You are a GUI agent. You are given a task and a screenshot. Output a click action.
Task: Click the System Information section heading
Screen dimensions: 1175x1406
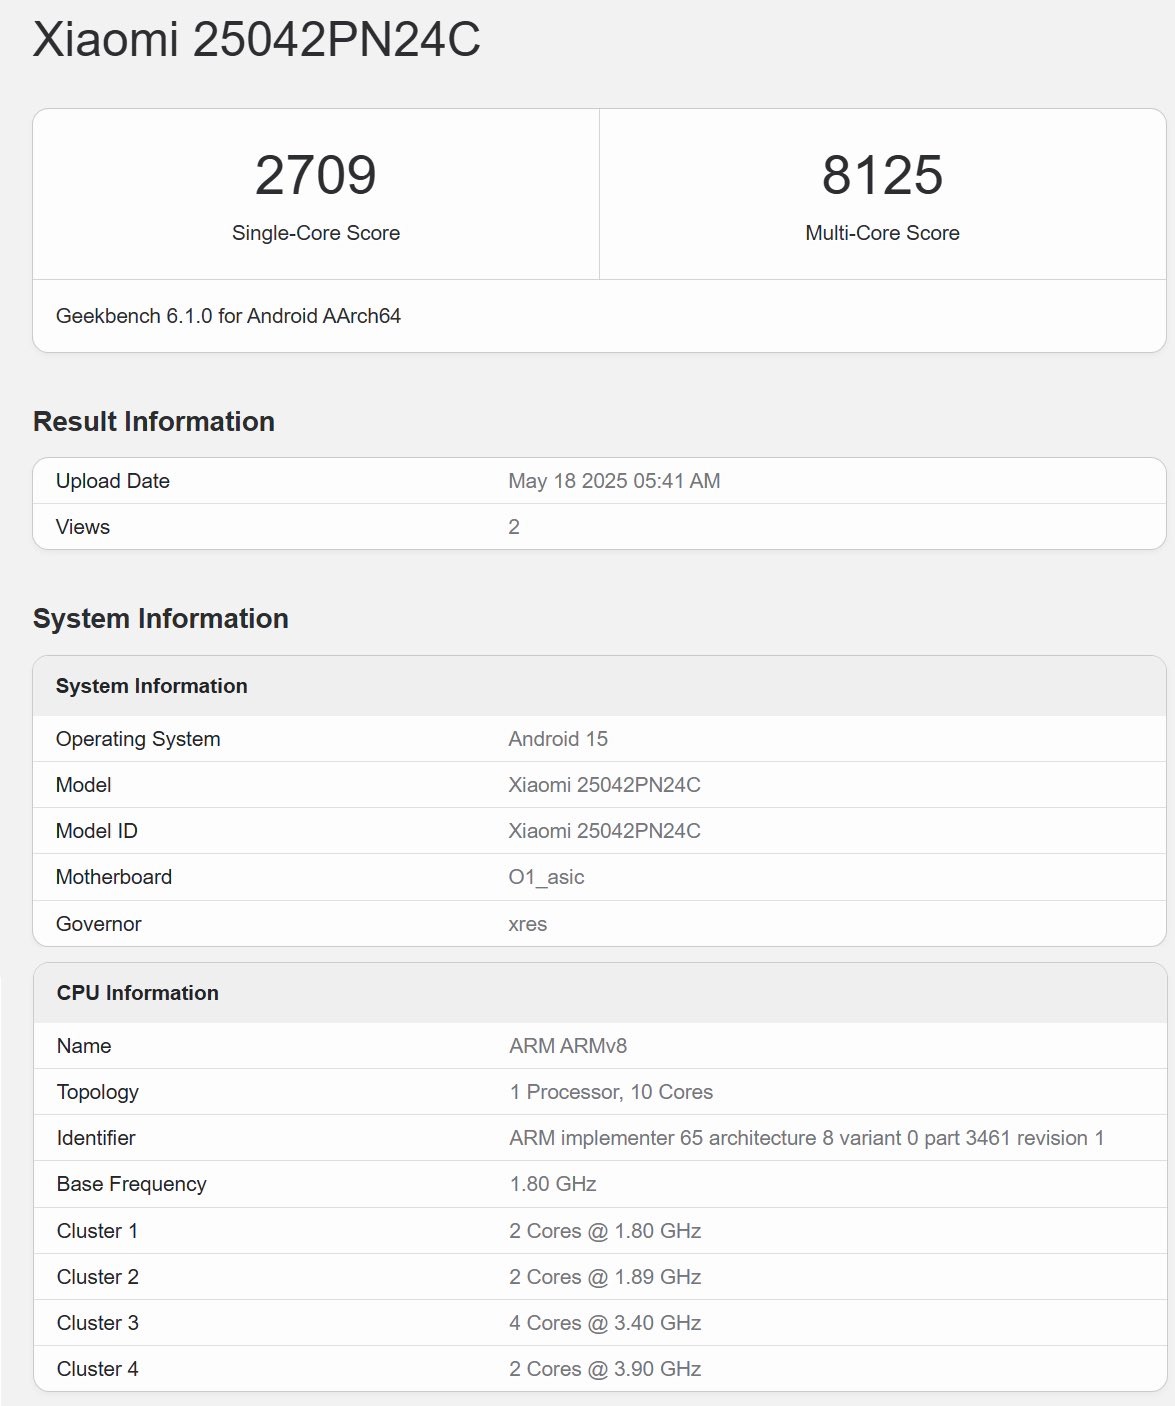tap(161, 618)
